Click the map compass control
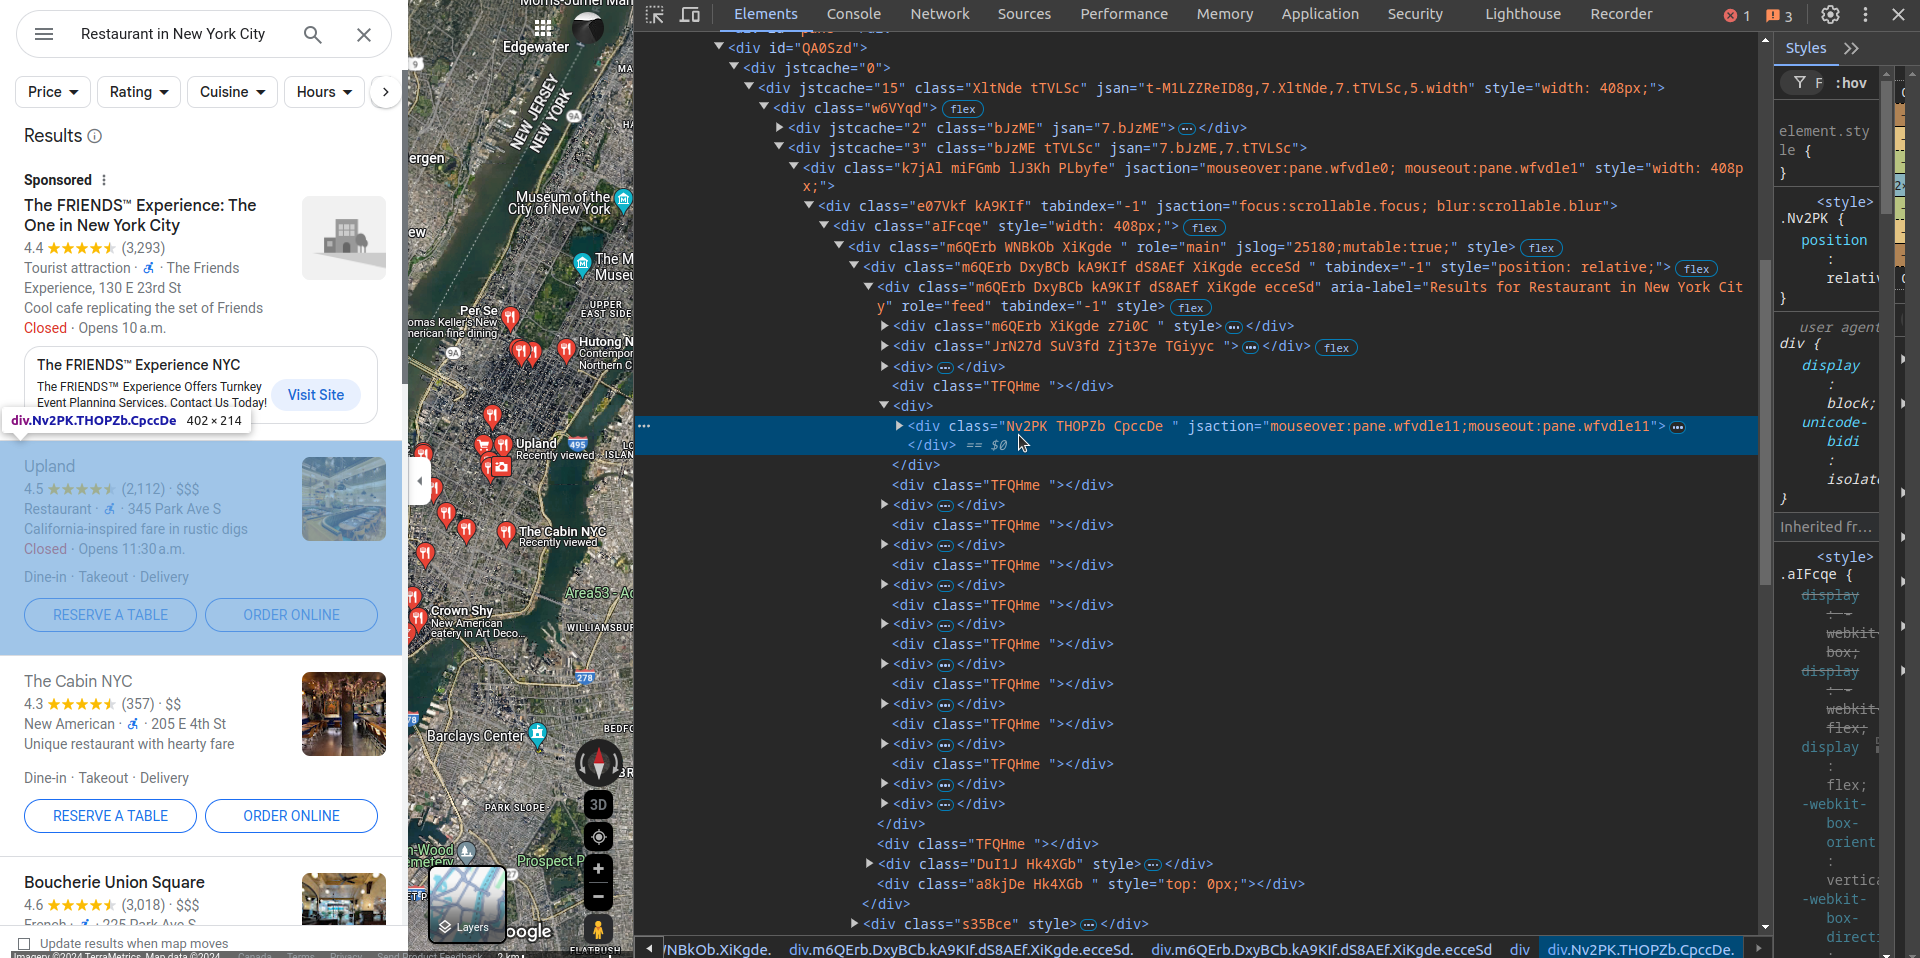The height and width of the screenshot is (958, 1920). point(598,763)
